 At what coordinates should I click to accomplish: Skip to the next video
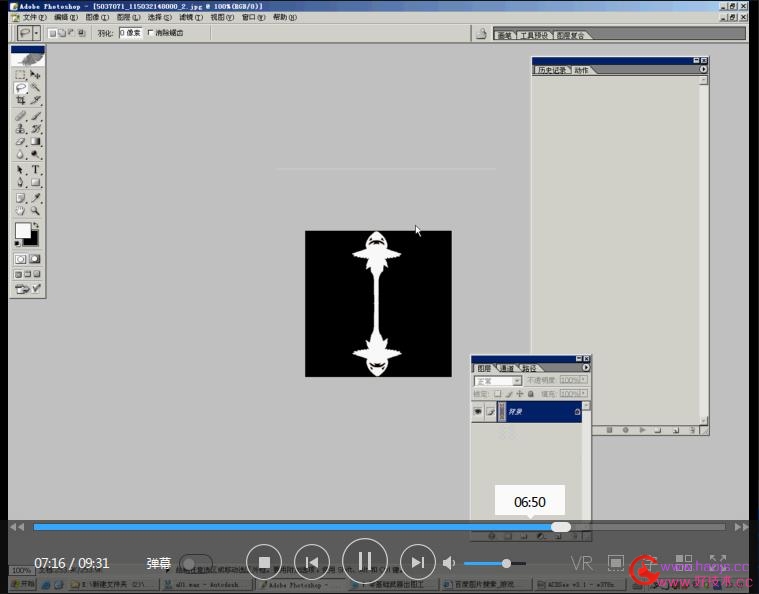coord(417,563)
